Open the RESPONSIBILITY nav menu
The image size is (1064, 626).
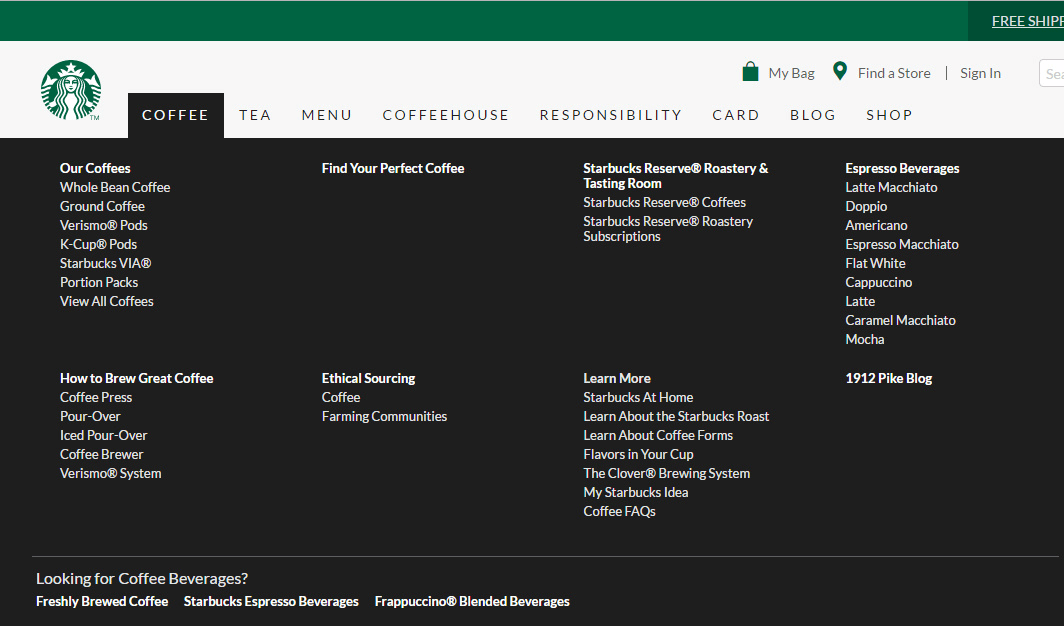click(x=611, y=115)
